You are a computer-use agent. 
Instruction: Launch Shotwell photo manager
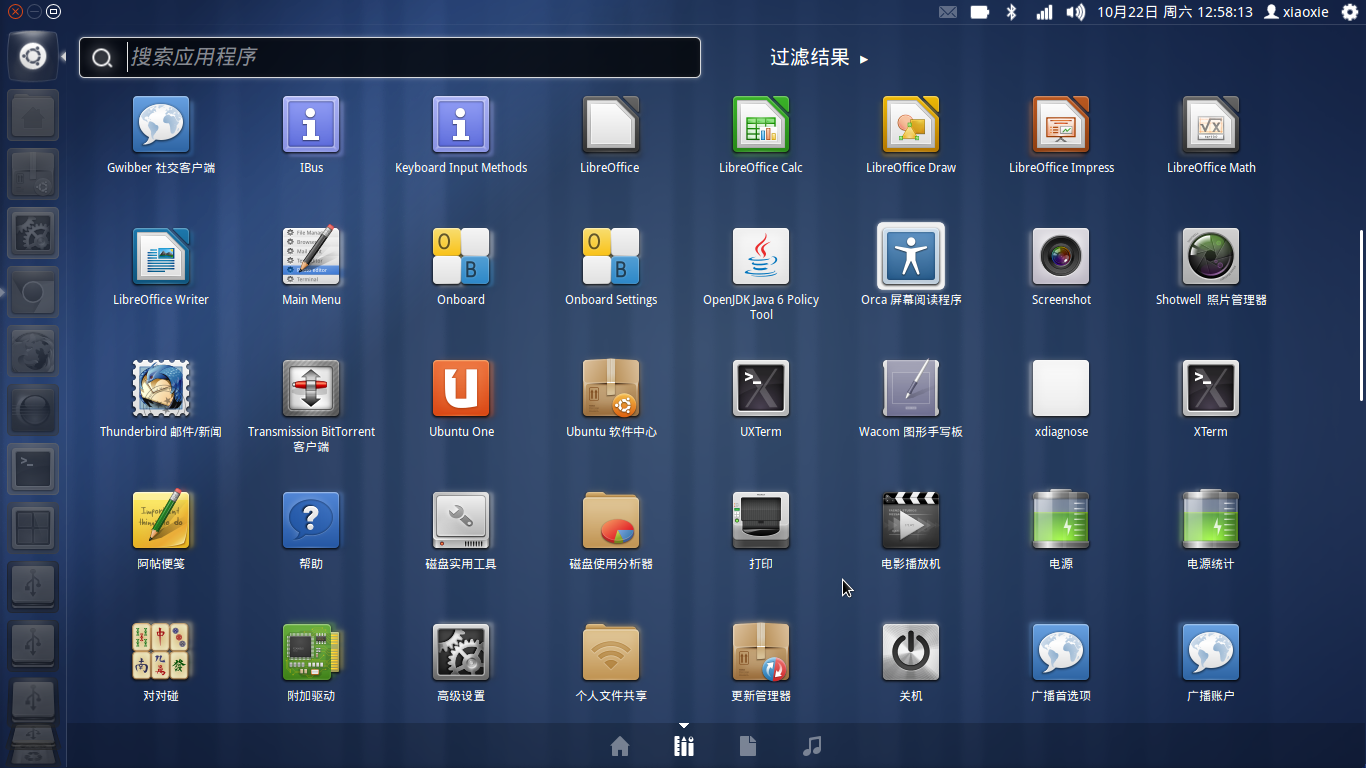click(x=1211, y=257)
